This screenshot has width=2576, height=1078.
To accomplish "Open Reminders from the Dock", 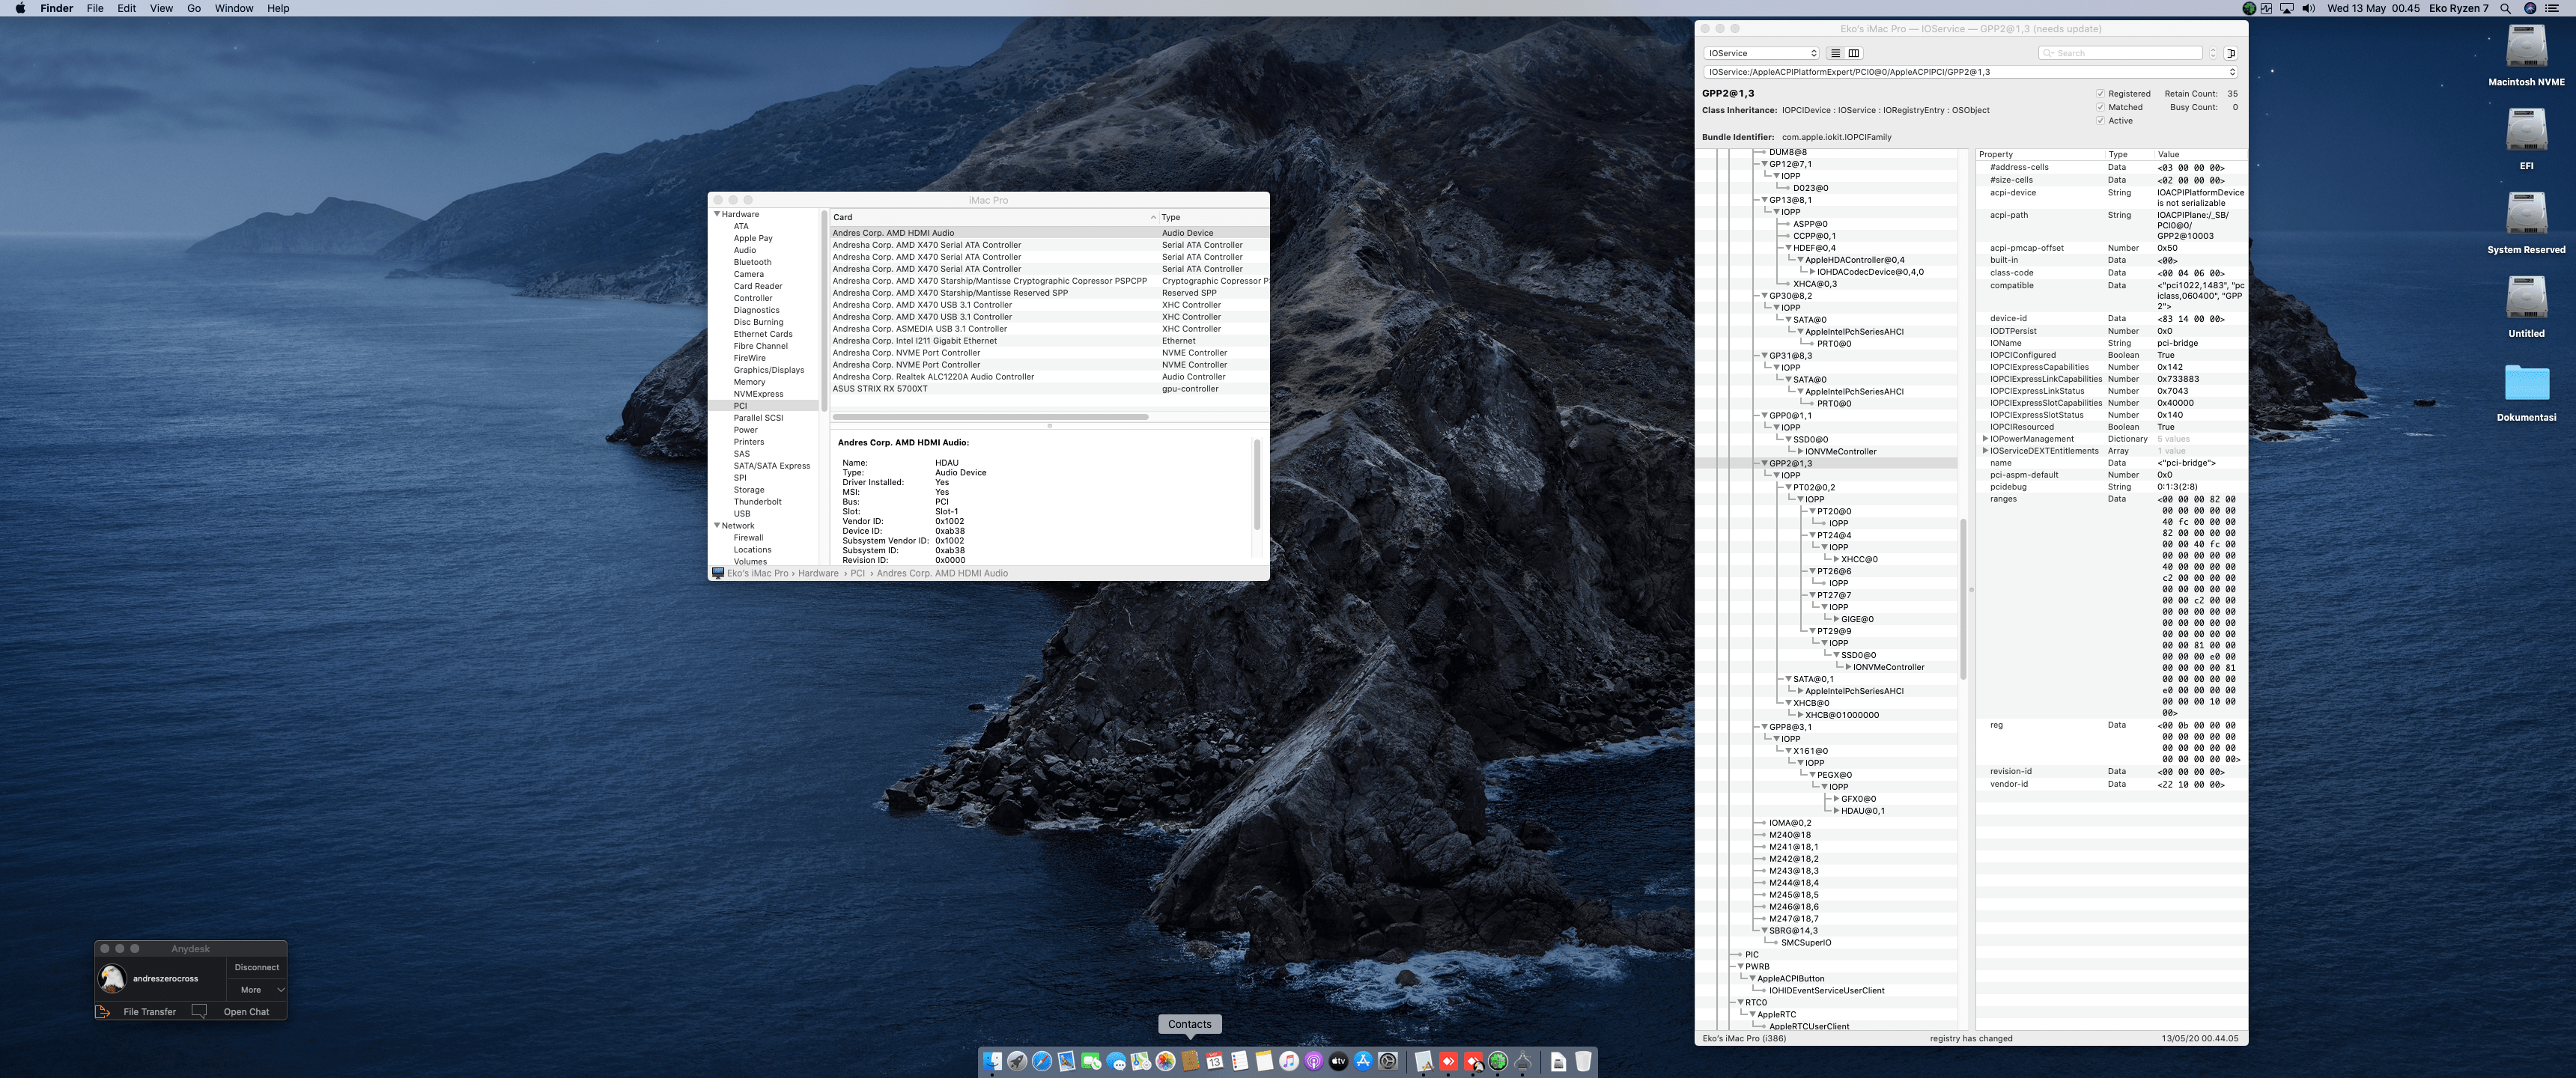I will [x=1240, y=1061].
